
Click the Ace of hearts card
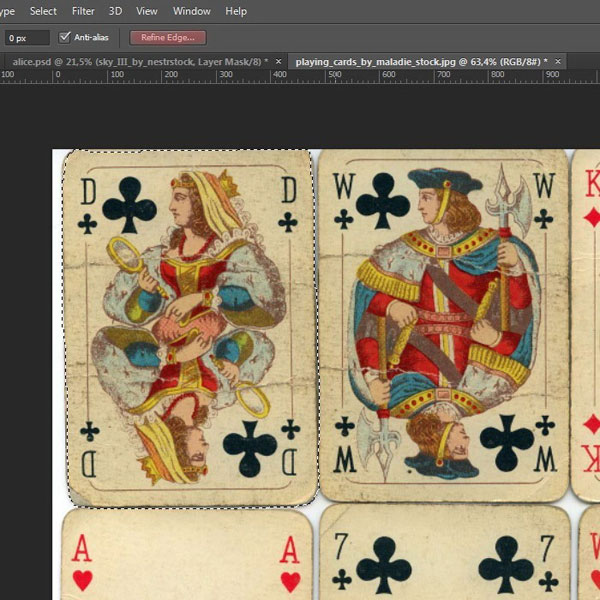point(187,554)
